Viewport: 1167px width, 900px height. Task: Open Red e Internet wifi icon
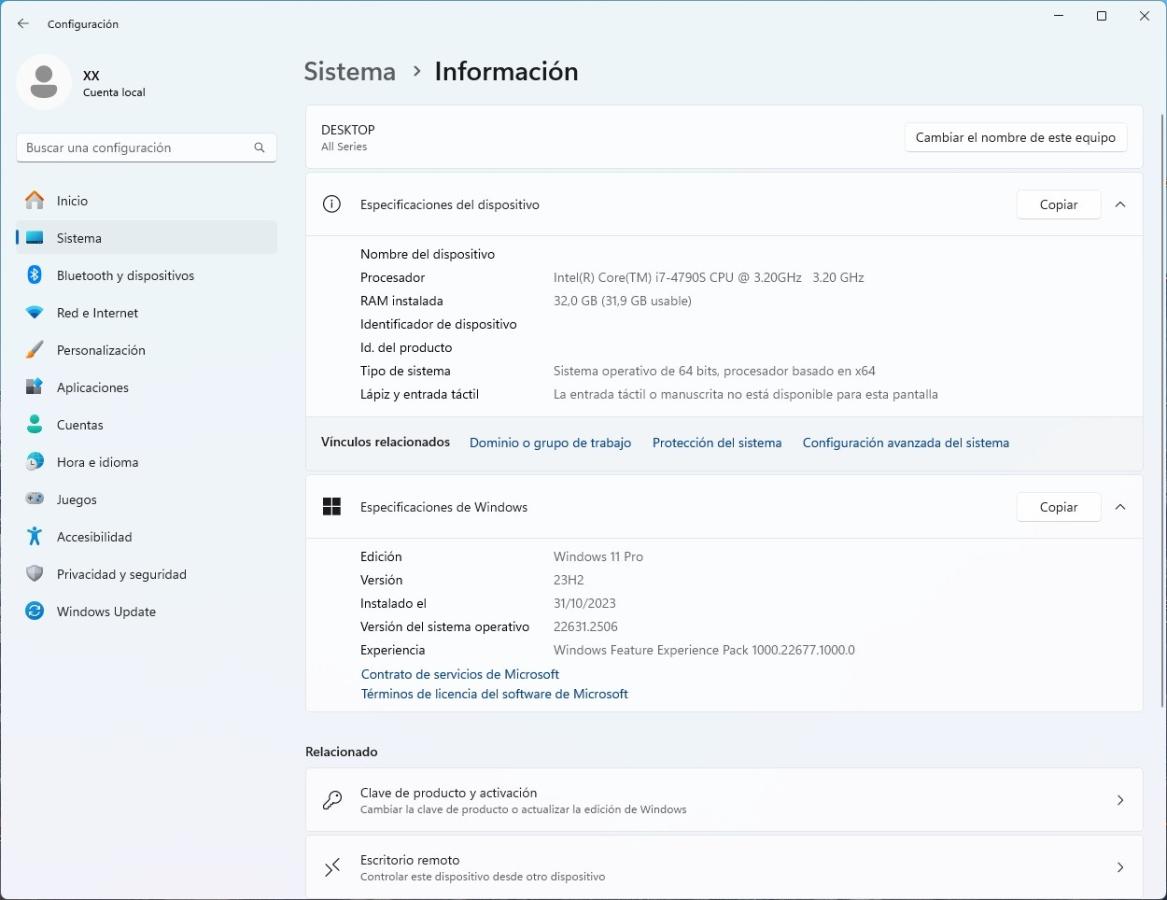pos(35,313)
